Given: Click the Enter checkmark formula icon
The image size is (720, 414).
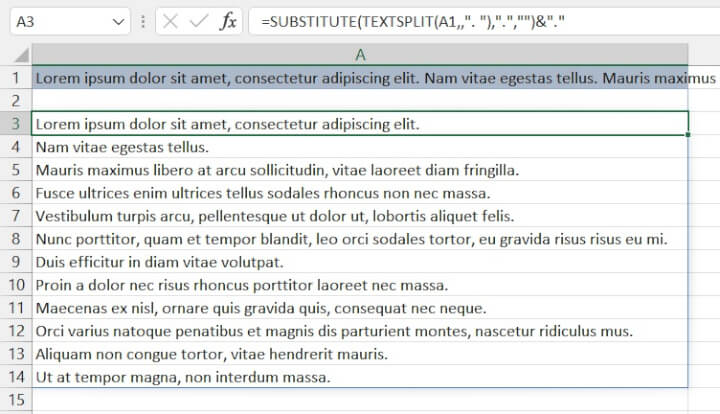Looking at the screenshot, I should [198, 21].
